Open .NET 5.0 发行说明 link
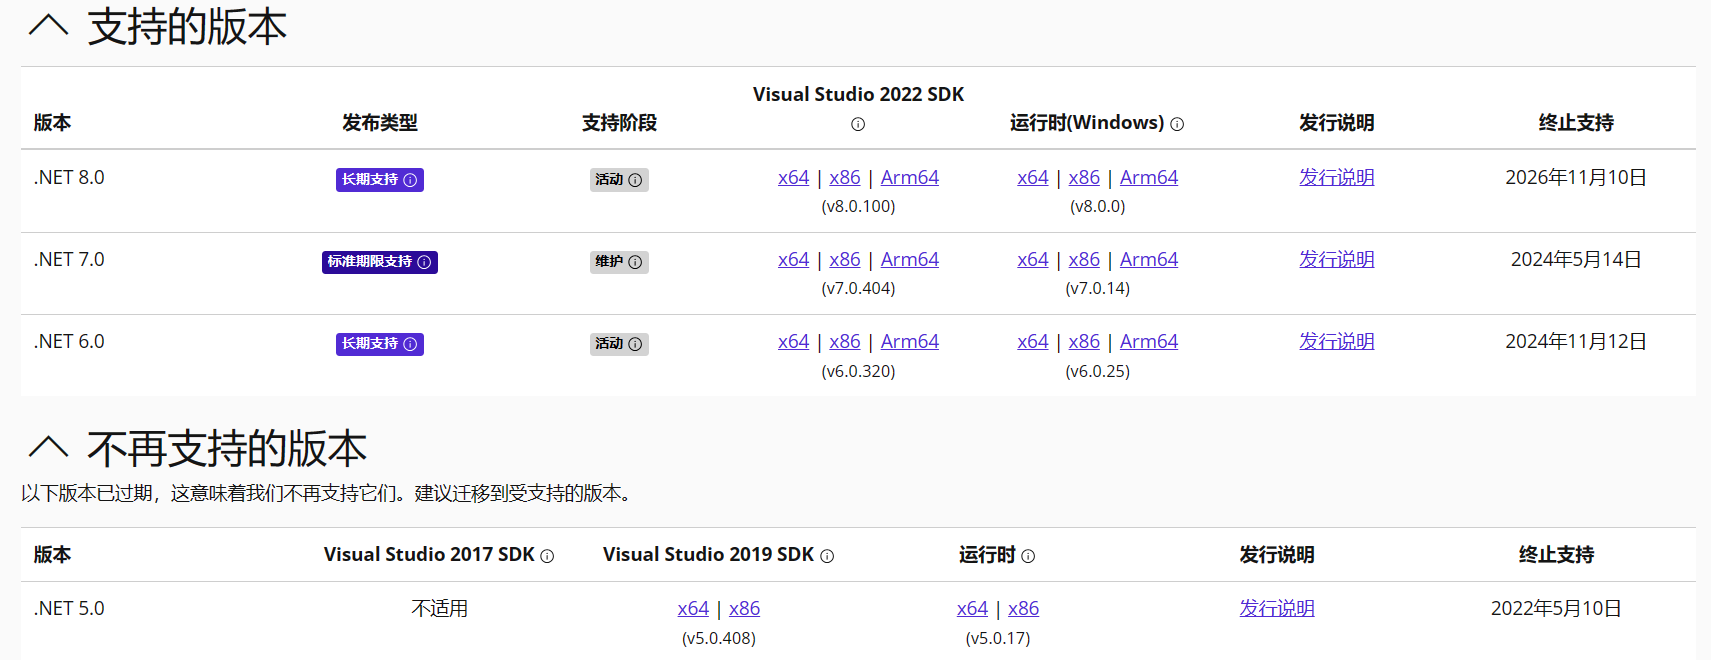 coord(1277,608)
